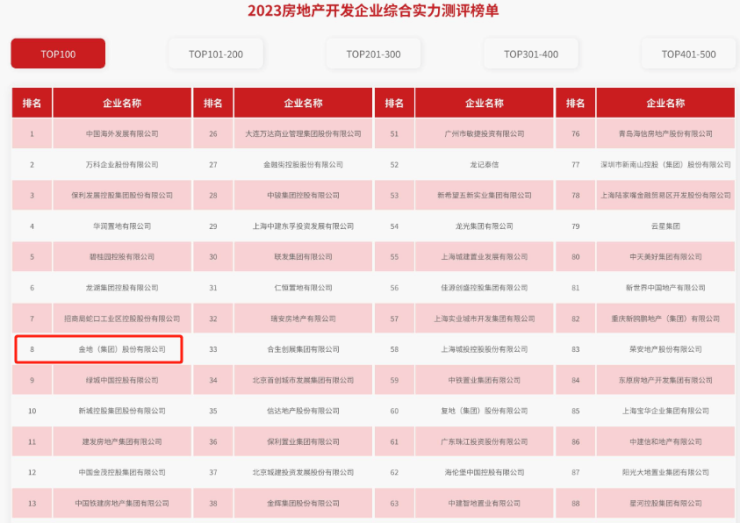The height and width of the screenshot is (523, 740).
Task: Click 中国海外发展有限公司 in rank 1 row
Action: (x=122, y=134)
